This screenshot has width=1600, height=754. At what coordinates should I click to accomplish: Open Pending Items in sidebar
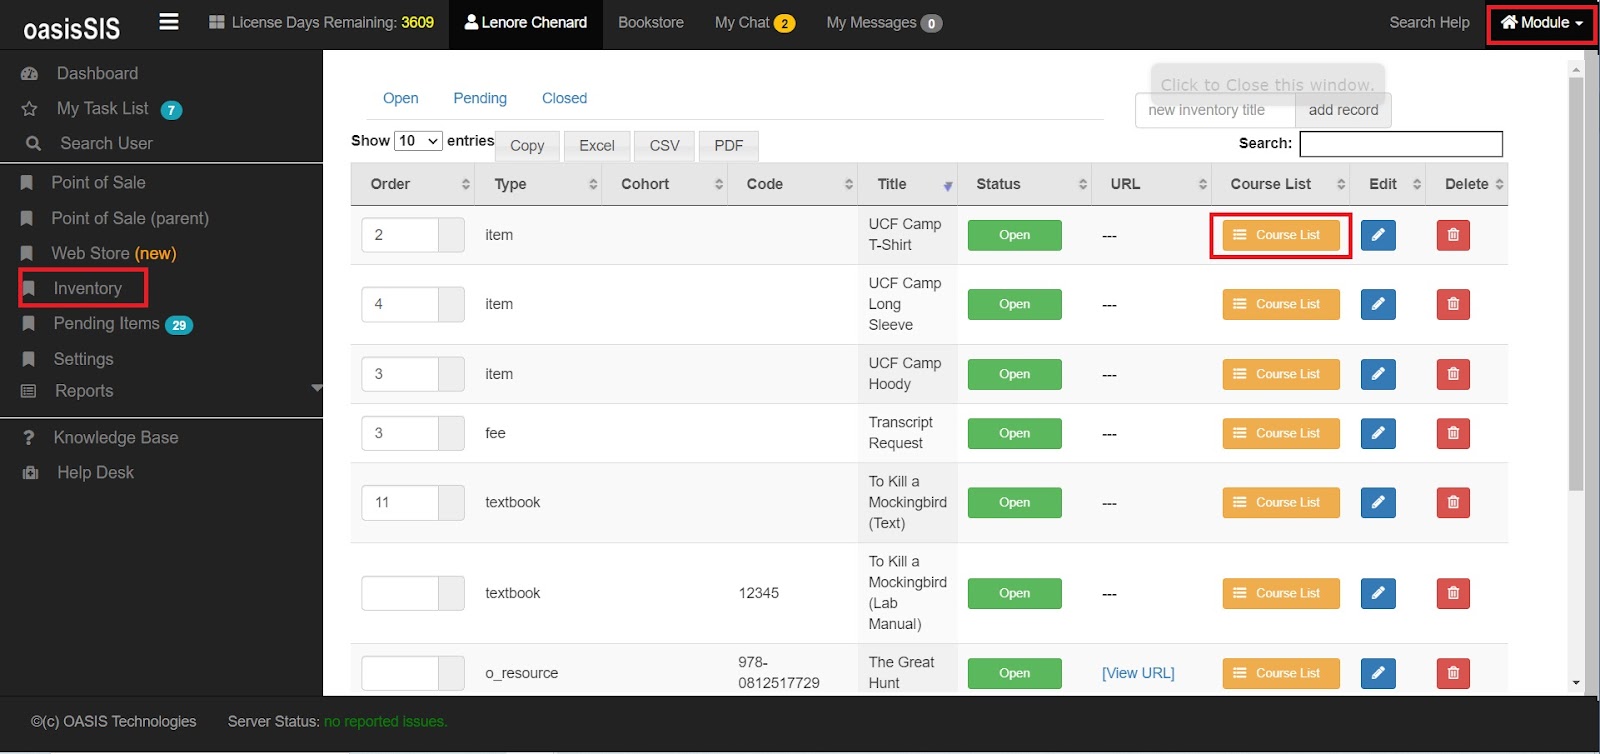[x=106, y=323]
